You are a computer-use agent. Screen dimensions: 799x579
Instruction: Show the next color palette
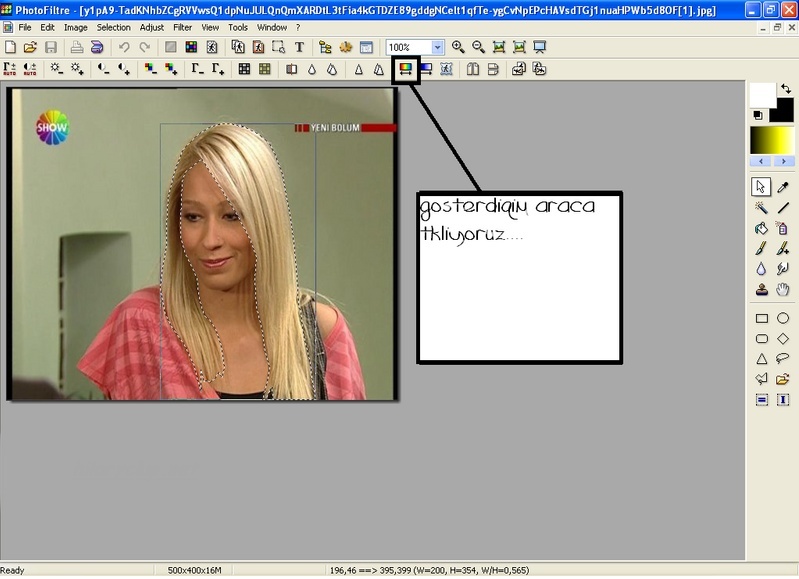click(x=783, y=161)
